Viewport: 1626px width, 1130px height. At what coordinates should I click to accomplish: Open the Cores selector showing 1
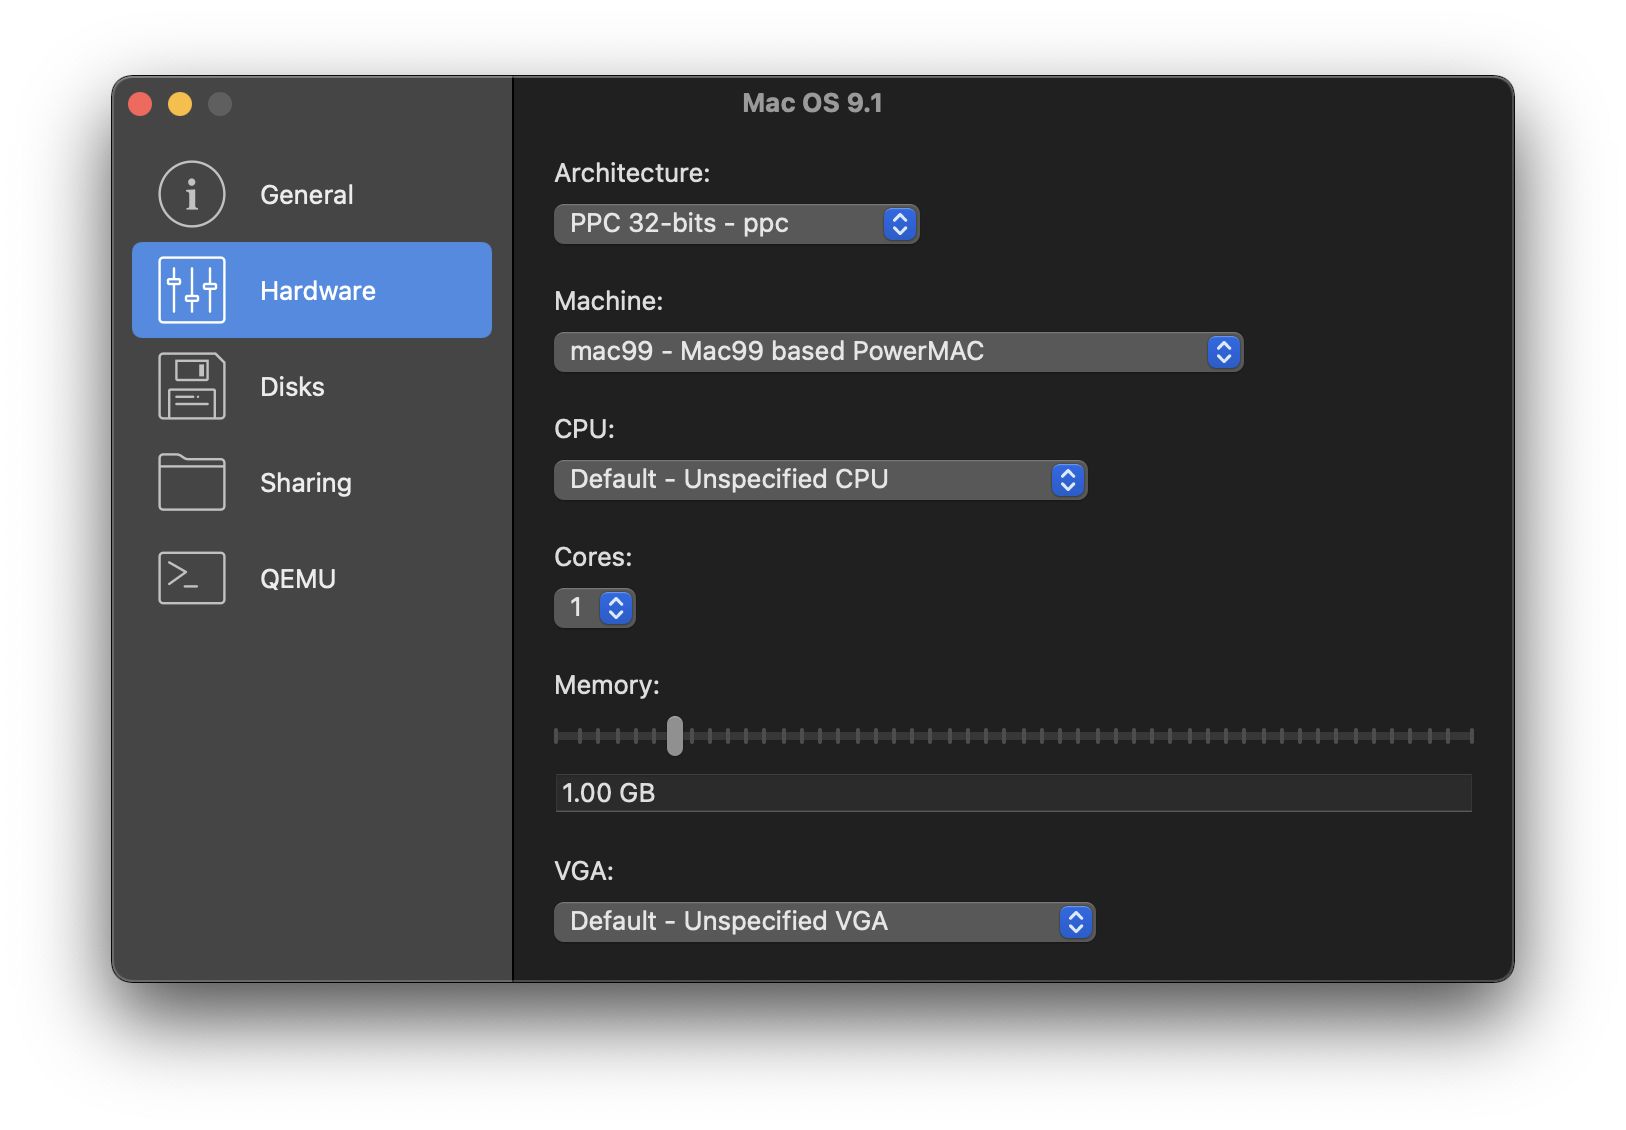coord(595,608)
